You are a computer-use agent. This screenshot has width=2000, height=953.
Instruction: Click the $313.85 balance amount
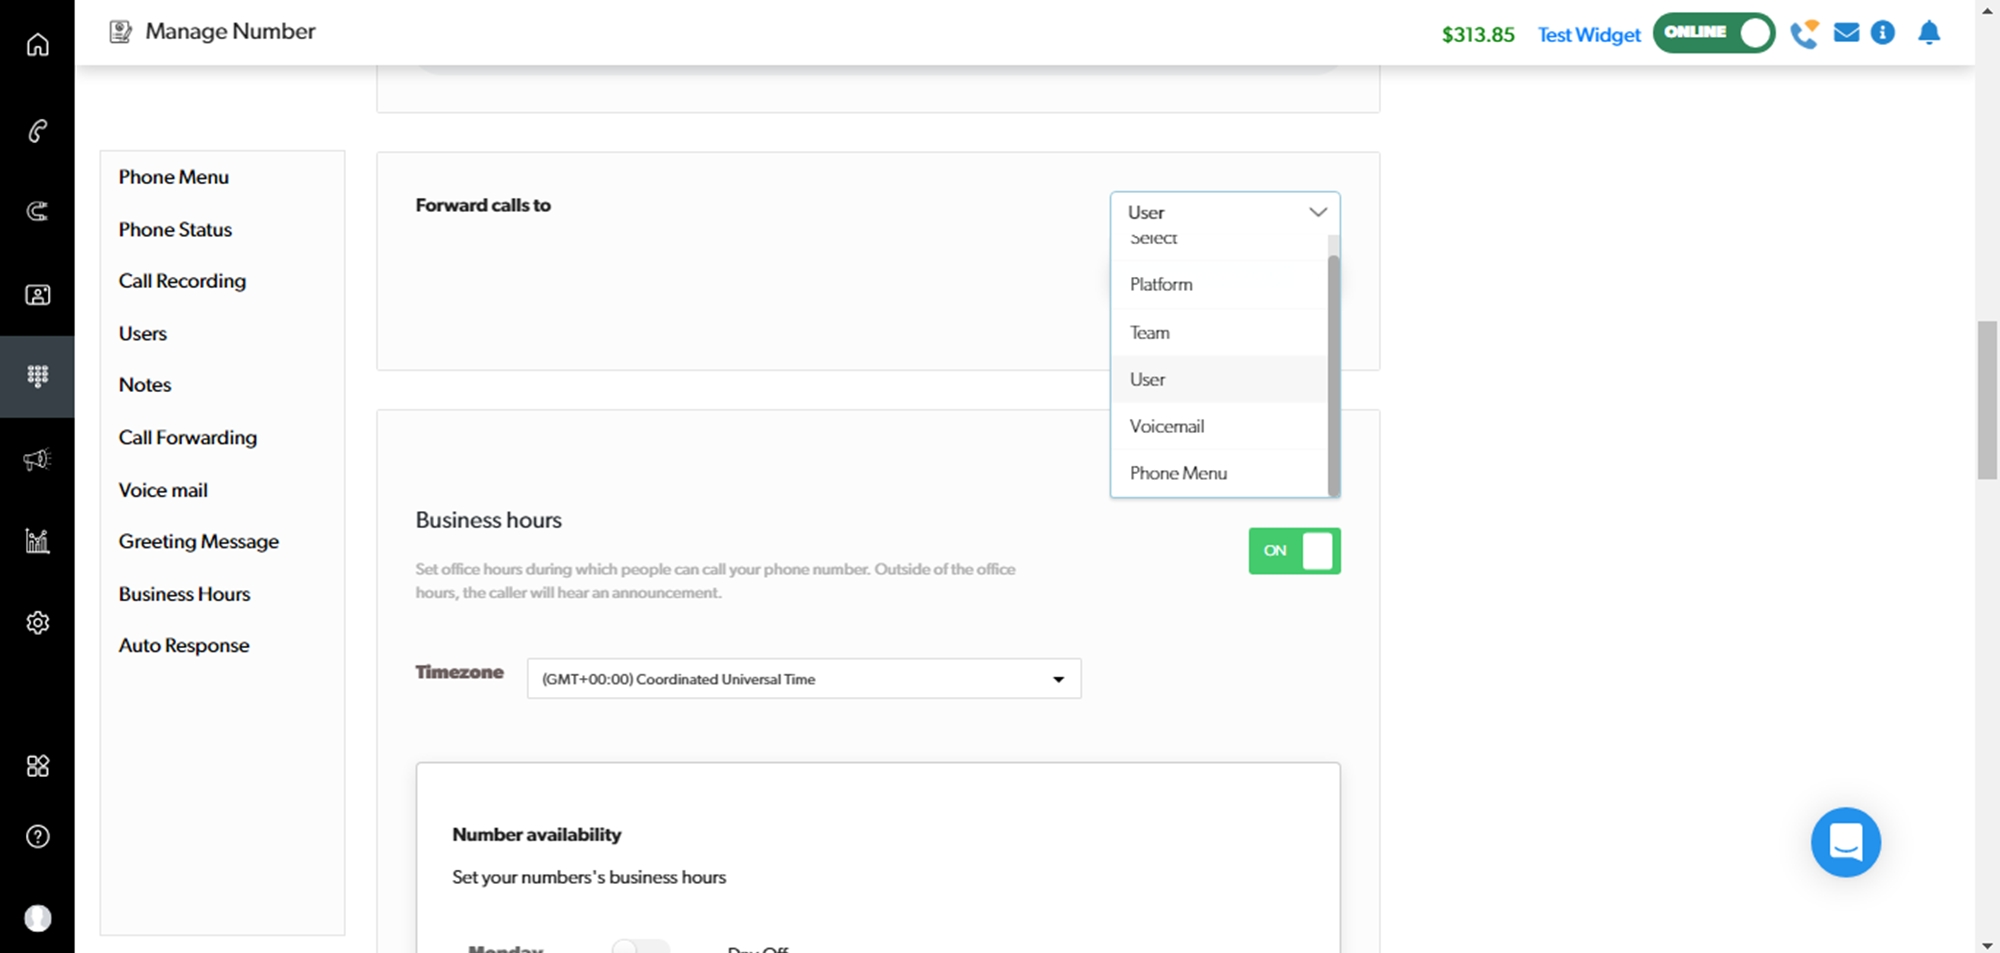(1477, 35)
